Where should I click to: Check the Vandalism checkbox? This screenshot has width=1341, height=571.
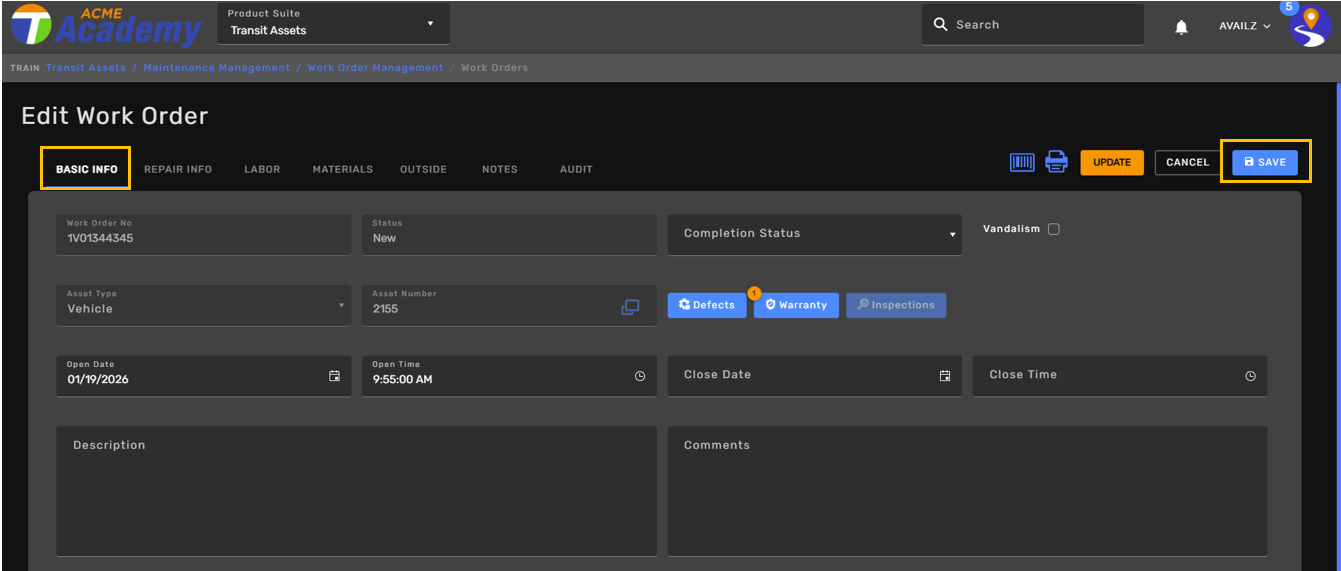[1053, 229]
